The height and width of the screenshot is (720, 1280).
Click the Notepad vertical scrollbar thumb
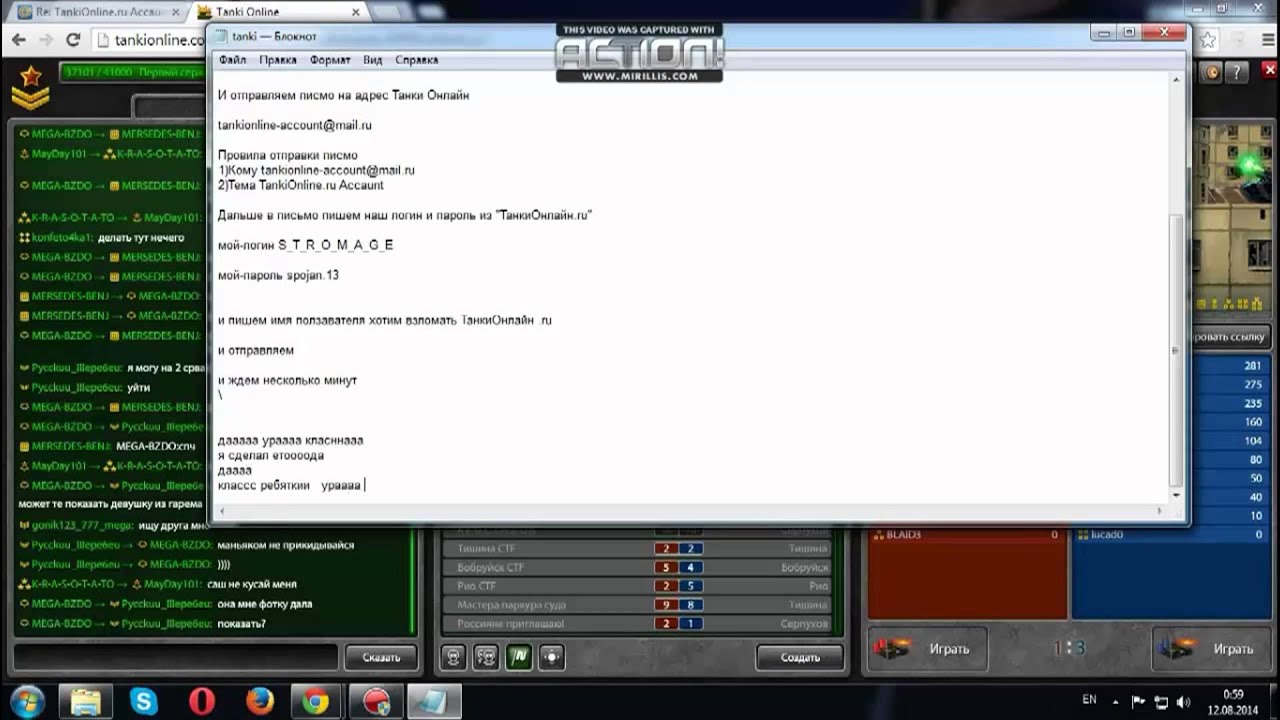point(1176,350)
